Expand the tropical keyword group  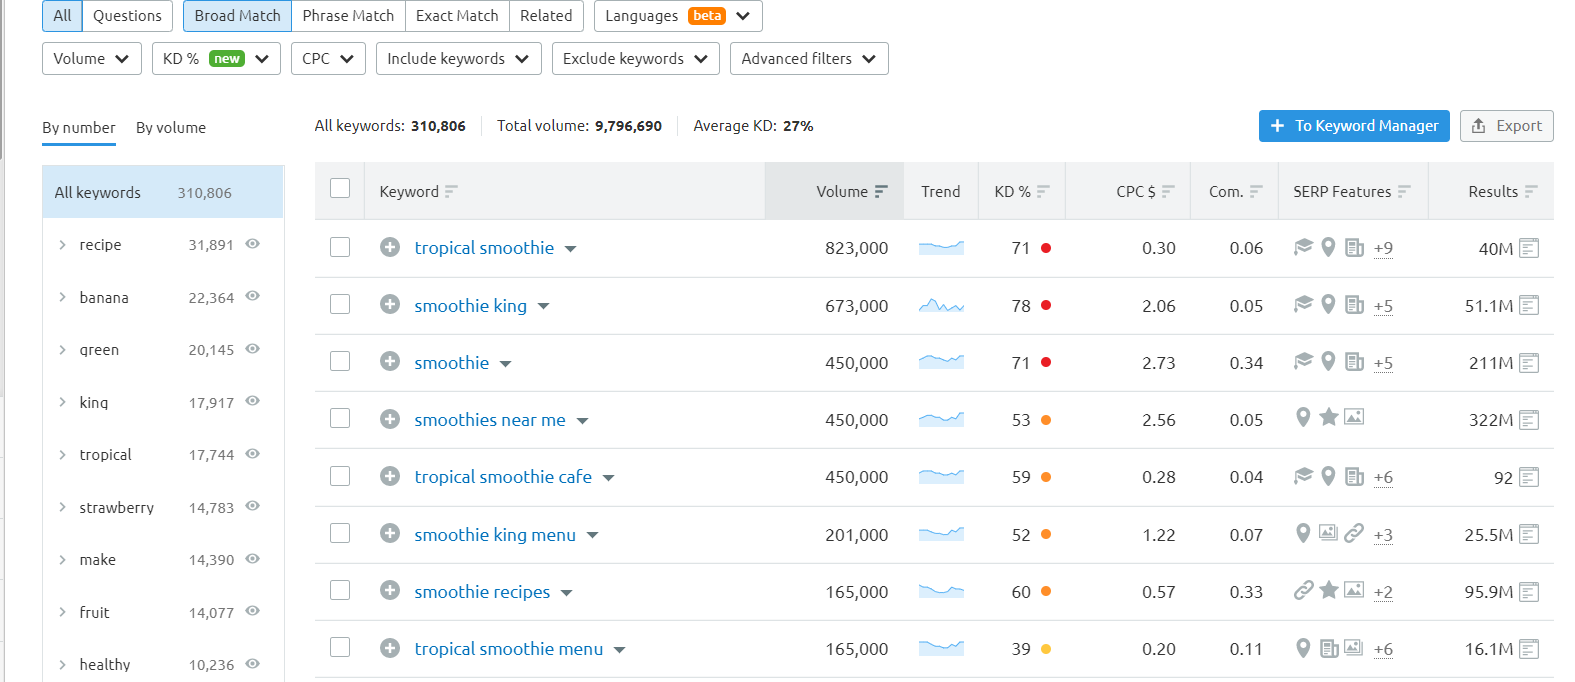click(62, 455)
